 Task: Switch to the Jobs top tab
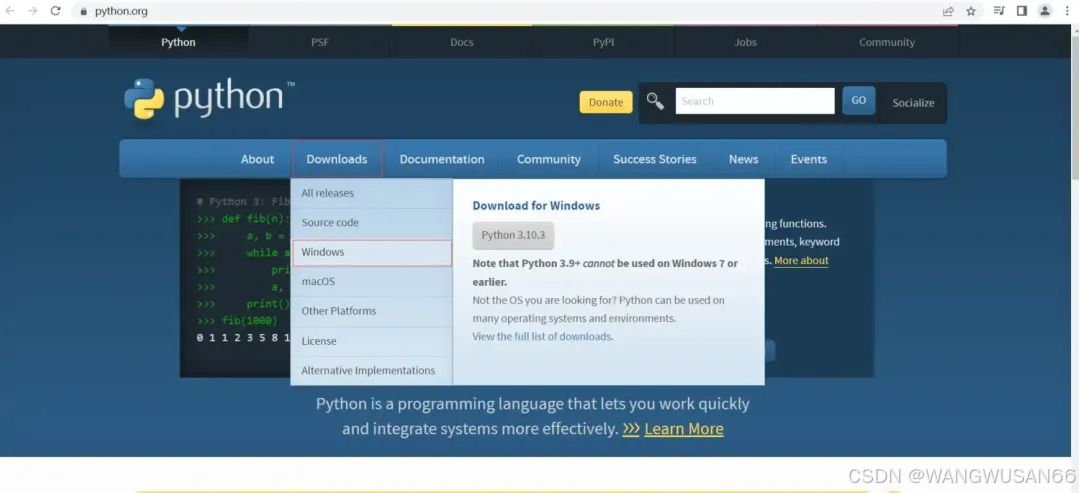coord(745,42)
